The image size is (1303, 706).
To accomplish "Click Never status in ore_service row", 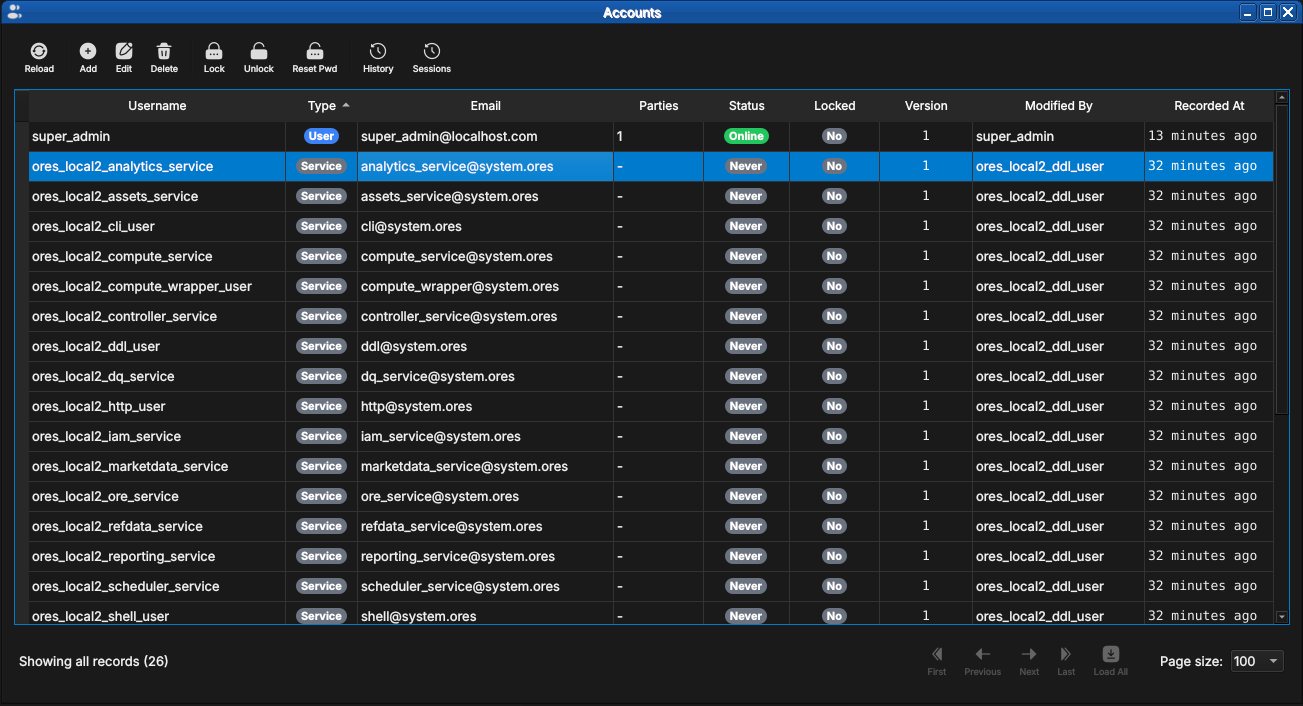I will click(746, 496).
